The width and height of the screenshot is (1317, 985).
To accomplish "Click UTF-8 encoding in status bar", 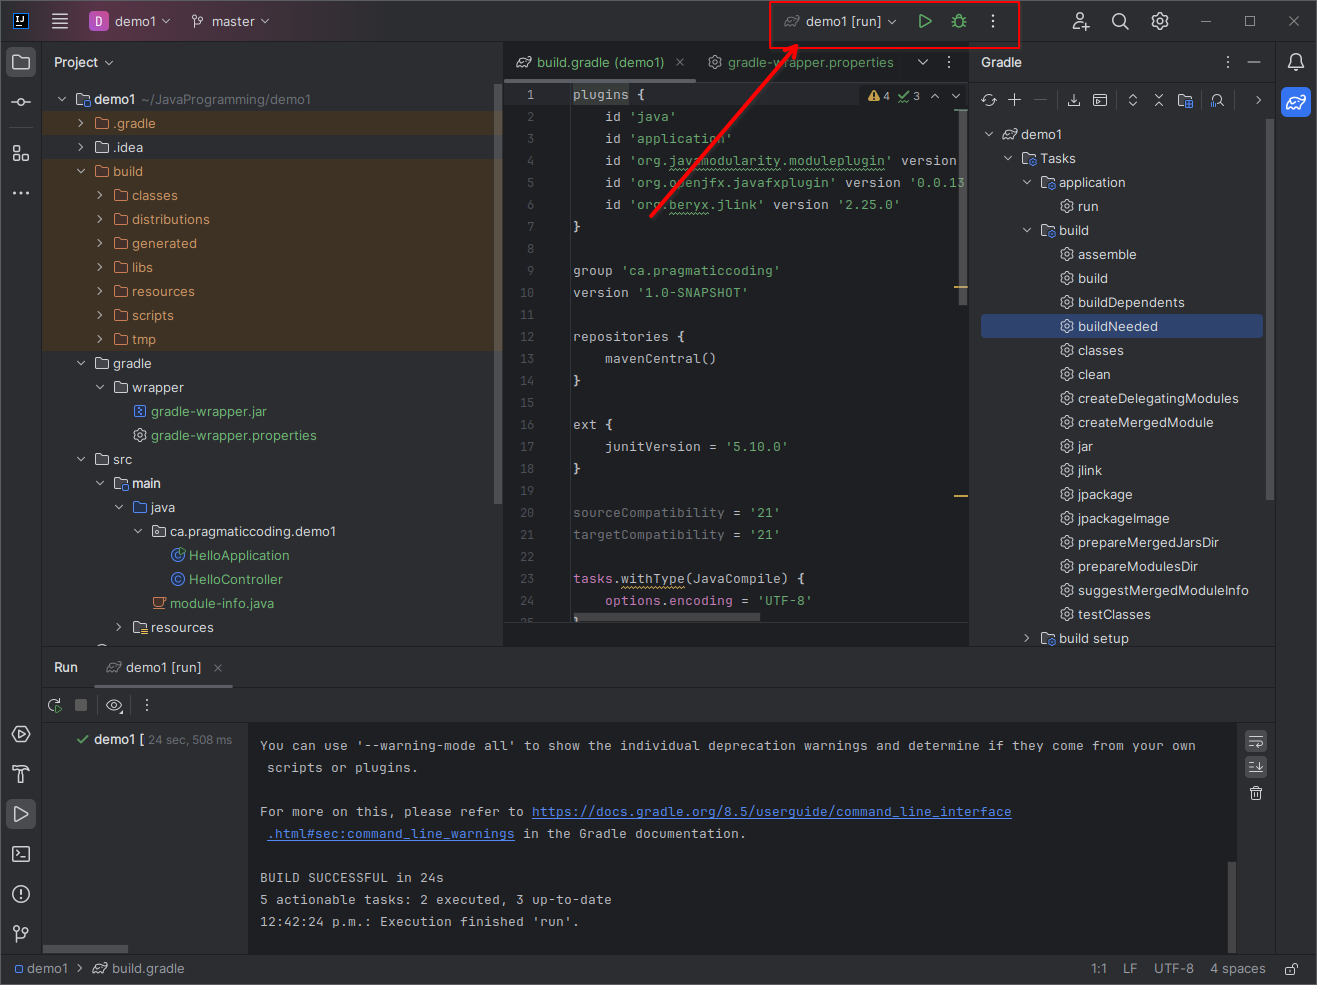I will coord(1174,969).
